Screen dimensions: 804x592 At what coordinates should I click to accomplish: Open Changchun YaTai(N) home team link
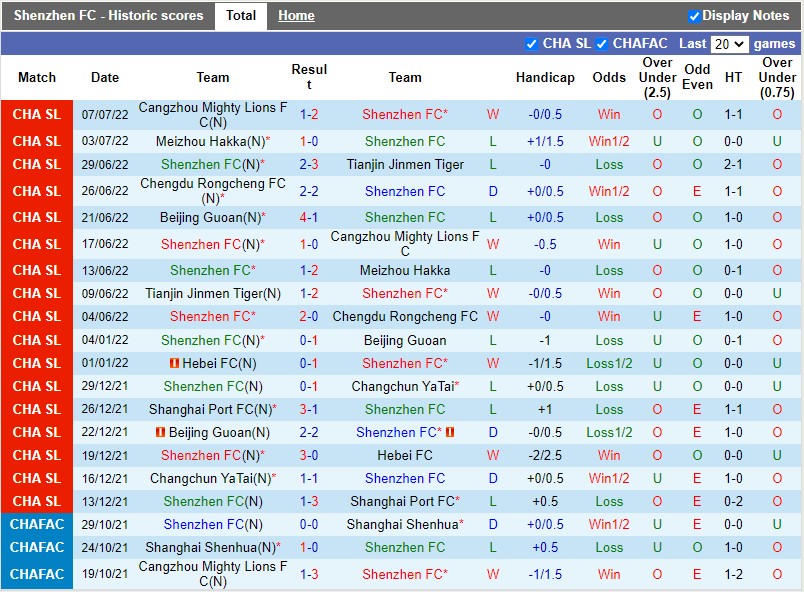(212, 478)
